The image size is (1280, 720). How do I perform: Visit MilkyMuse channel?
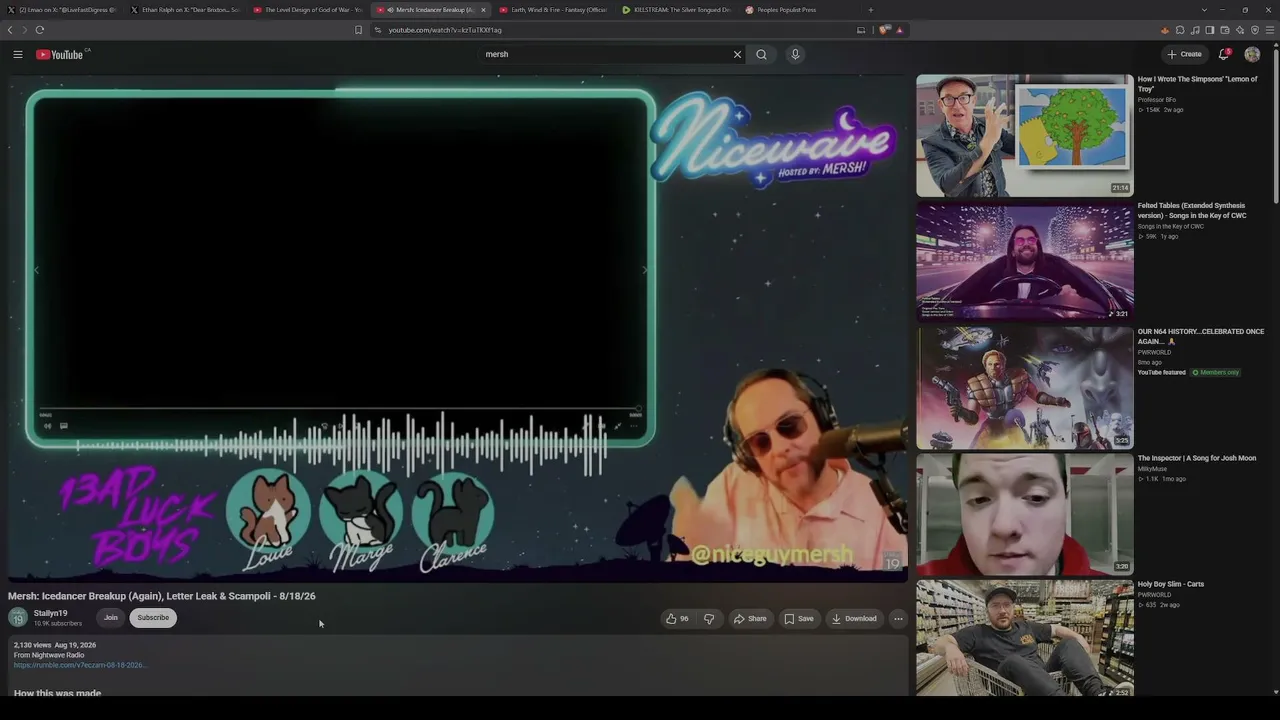(x=1153, y=468)
